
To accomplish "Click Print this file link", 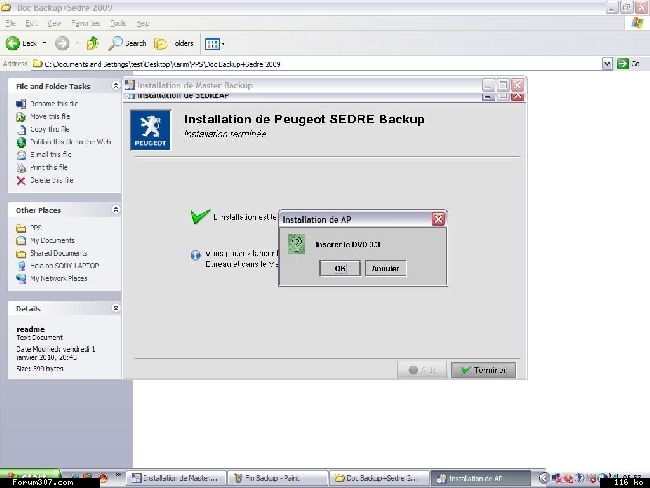I will [49, 167].
